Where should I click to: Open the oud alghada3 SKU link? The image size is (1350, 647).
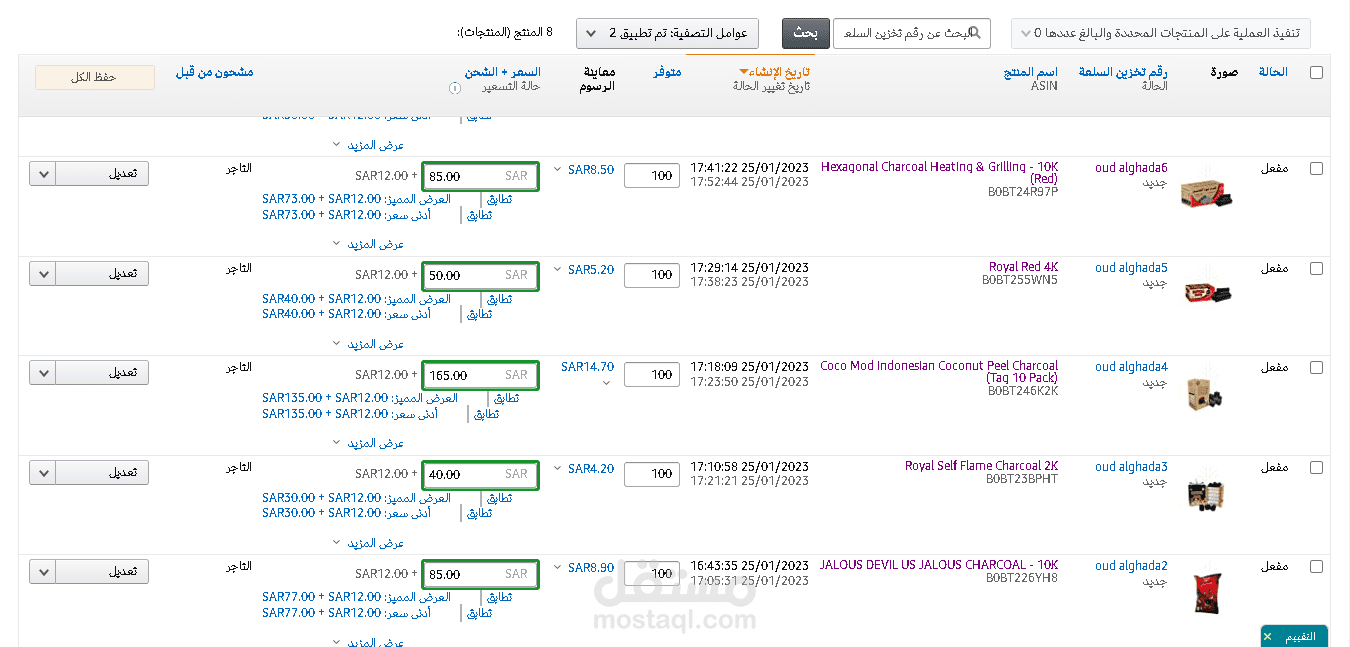1131,467
